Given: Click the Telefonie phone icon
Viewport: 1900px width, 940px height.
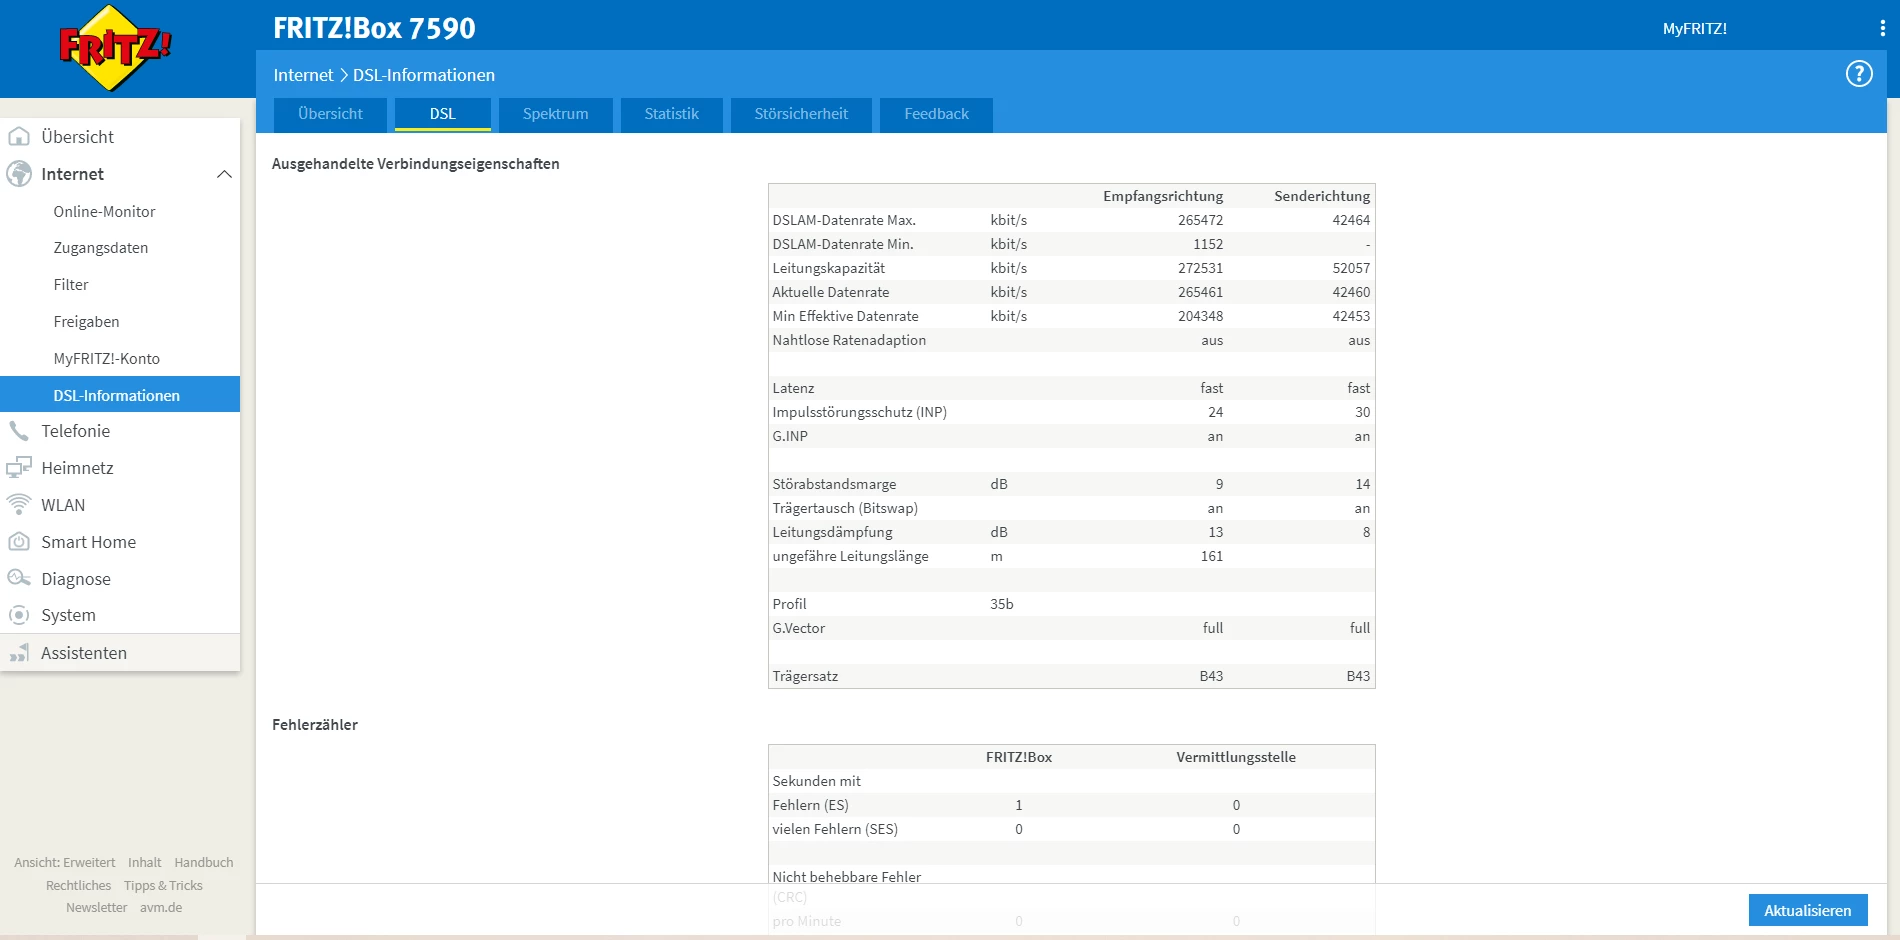Looking at the screenshot, I should tap(19, 431).
